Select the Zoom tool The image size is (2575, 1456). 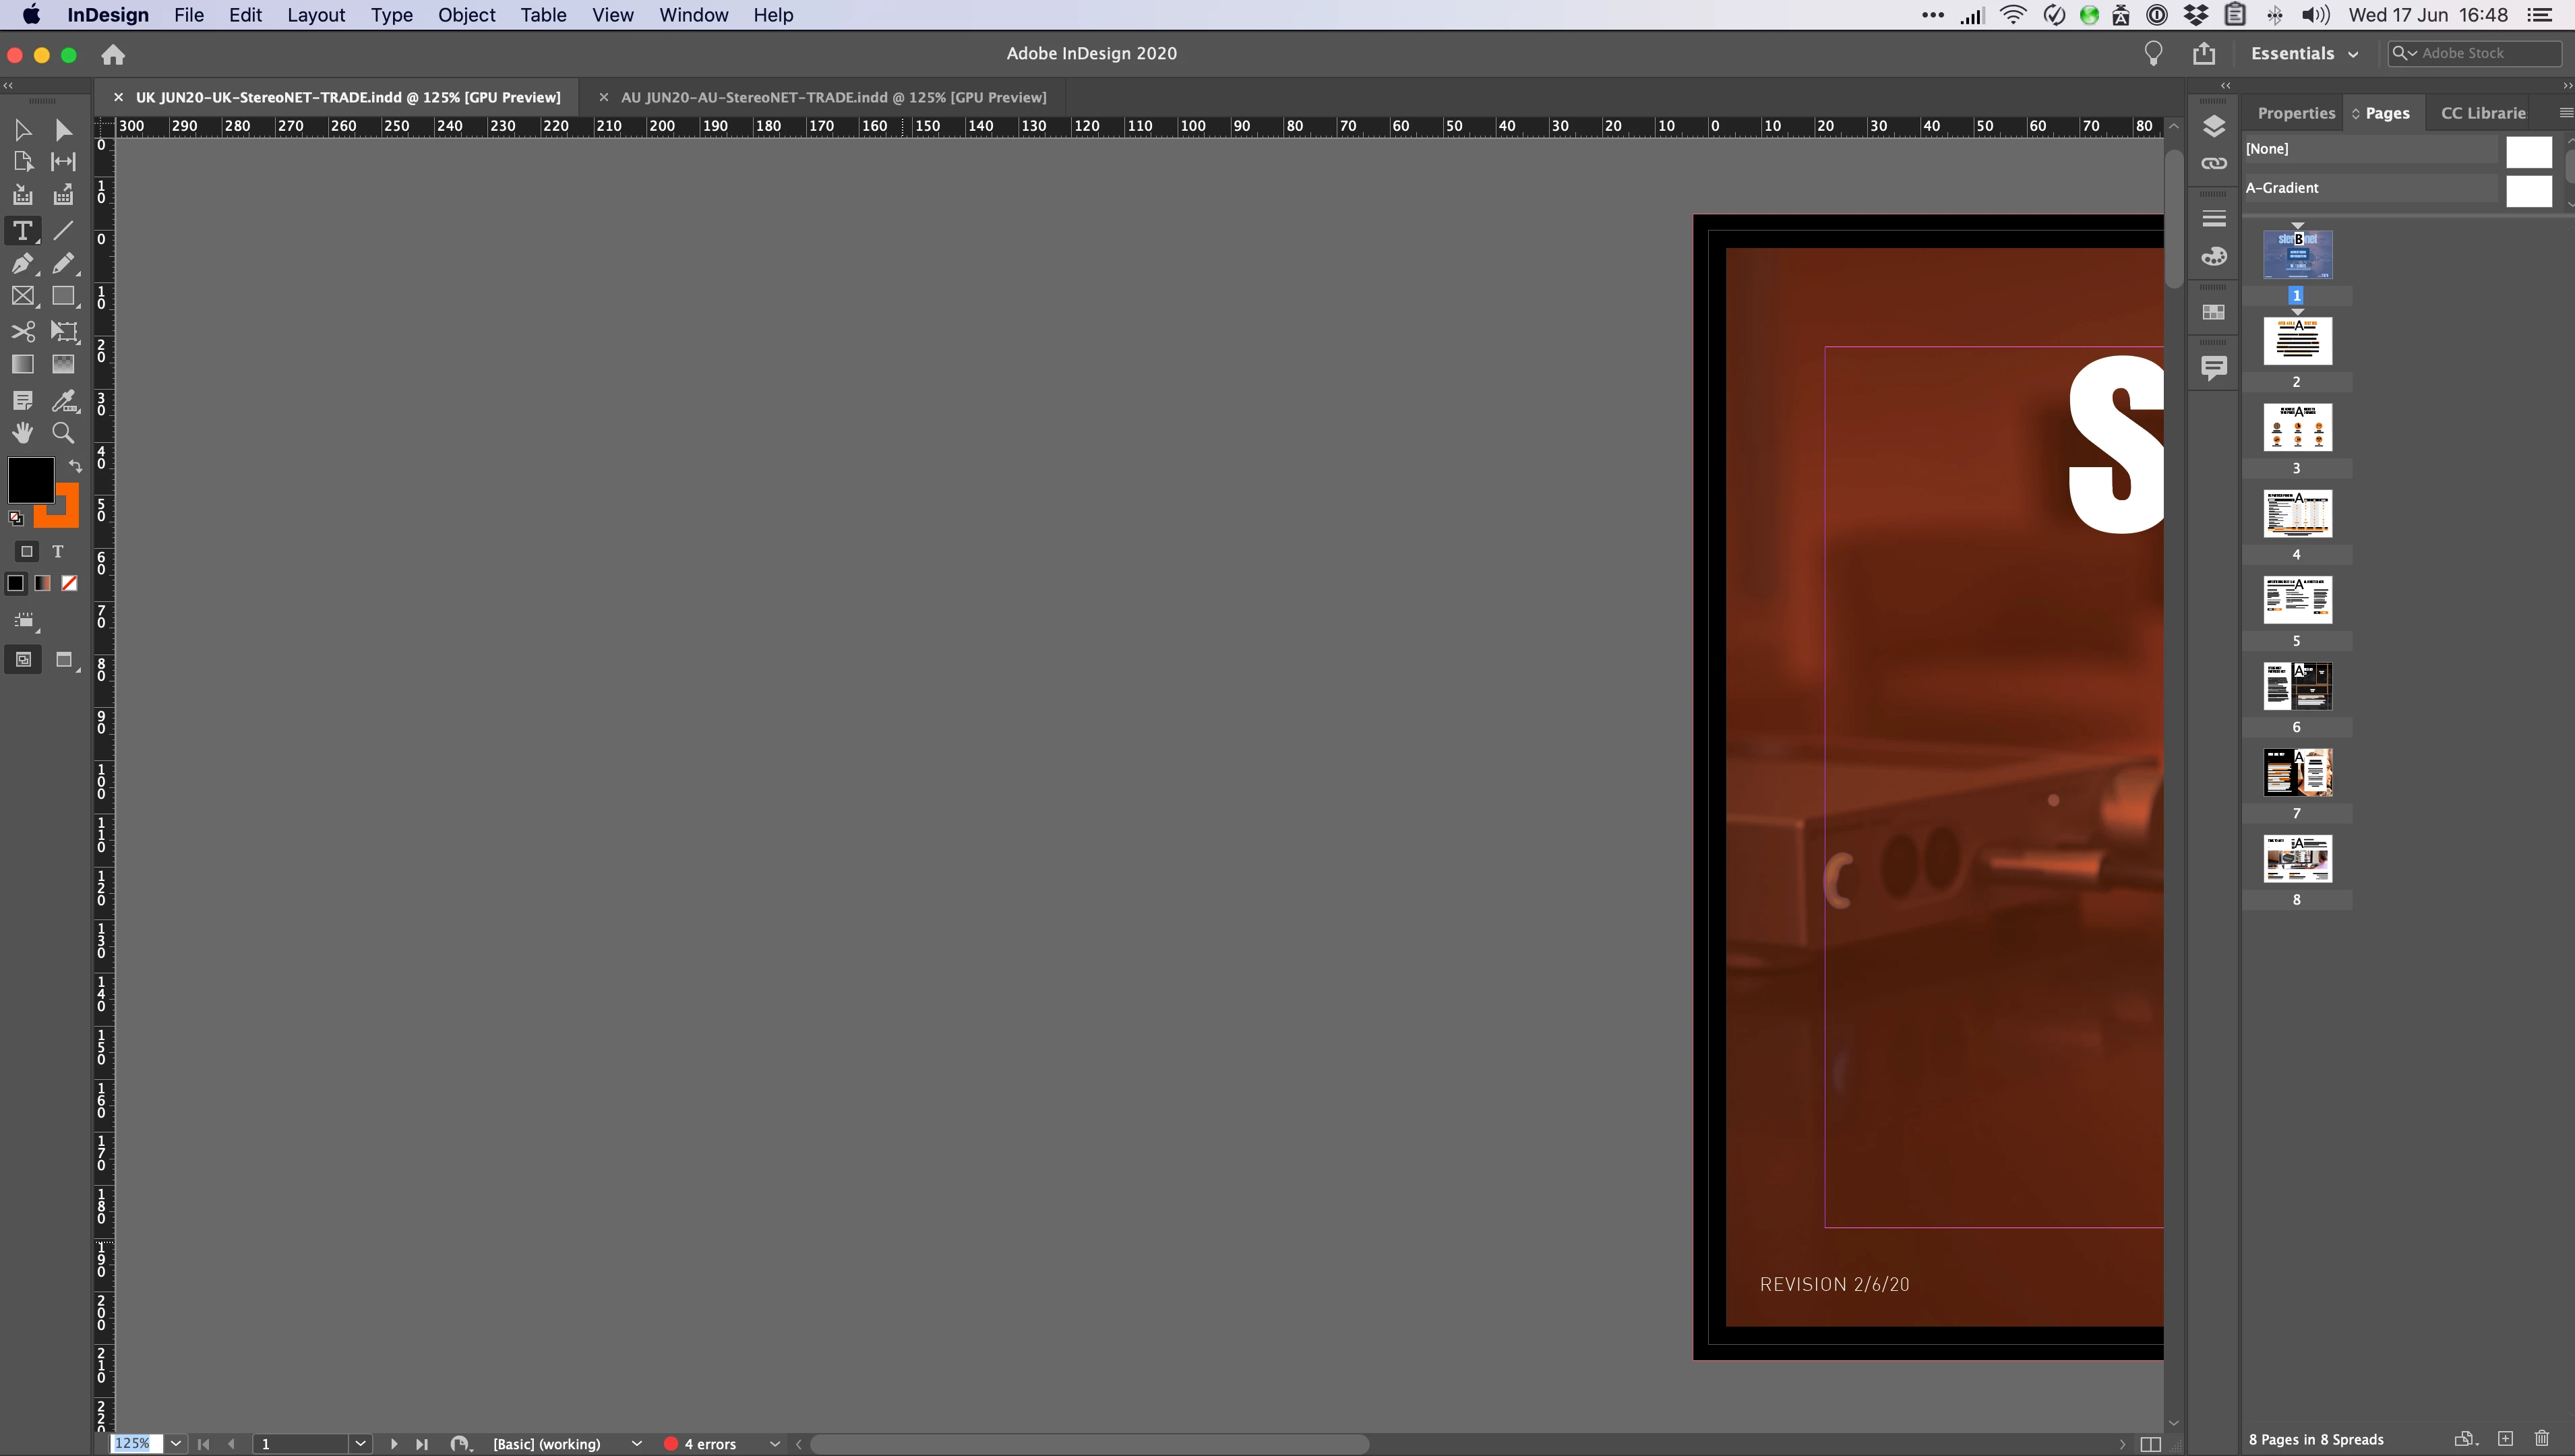pos(63,433)
